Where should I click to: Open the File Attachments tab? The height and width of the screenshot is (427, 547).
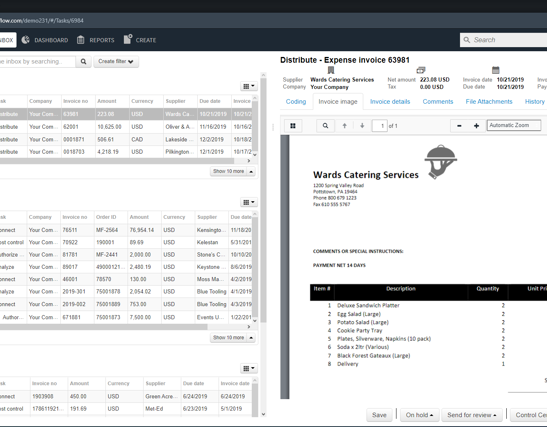click(489, 102)
